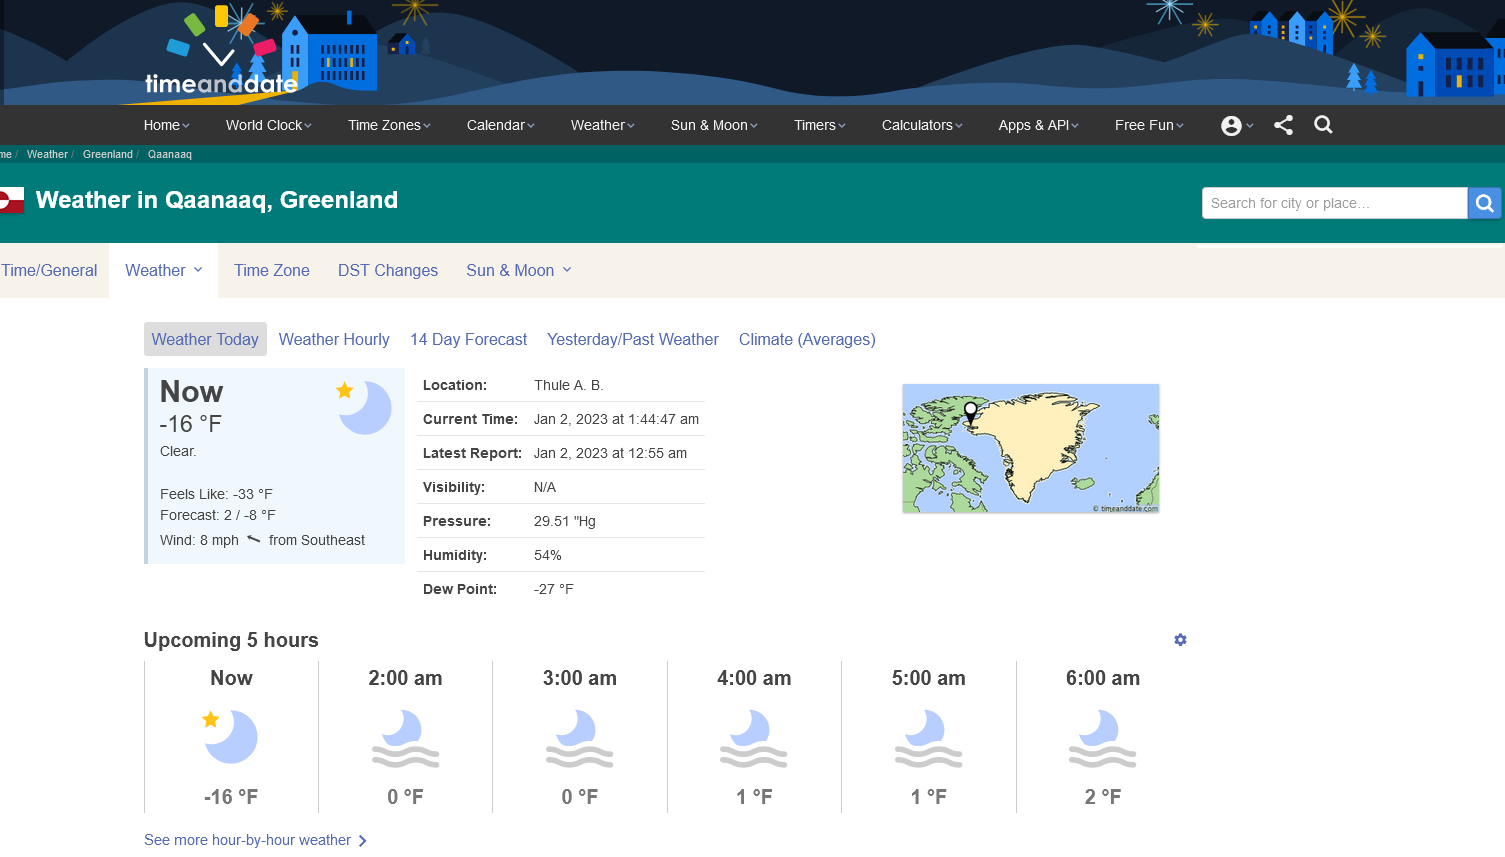Screen dimensions: 1505x857
Task: Expand the Calendar menu
Action: [x=501, y=125]
